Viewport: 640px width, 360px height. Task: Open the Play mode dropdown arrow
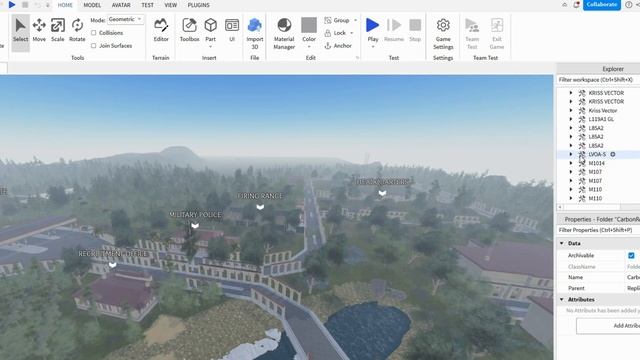[x=373, y=47]
